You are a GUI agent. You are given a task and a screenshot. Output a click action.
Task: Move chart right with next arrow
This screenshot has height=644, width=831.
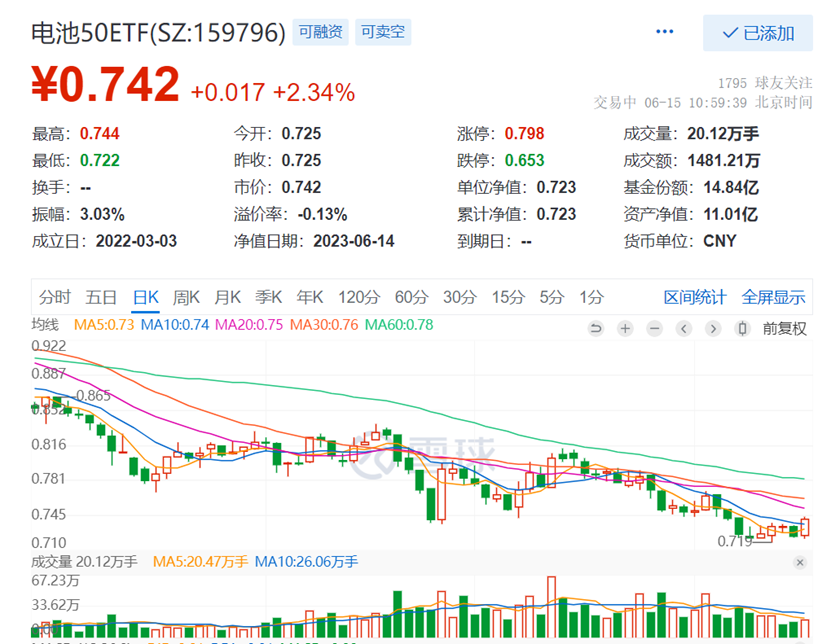coord(713,329)
